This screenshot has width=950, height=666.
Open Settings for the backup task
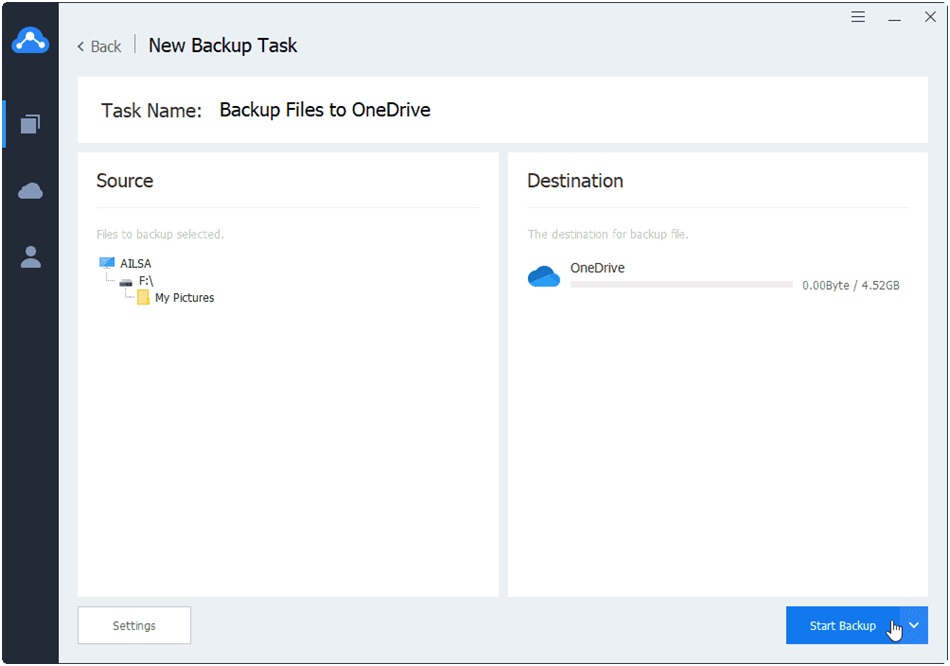(x=134, y=625)
